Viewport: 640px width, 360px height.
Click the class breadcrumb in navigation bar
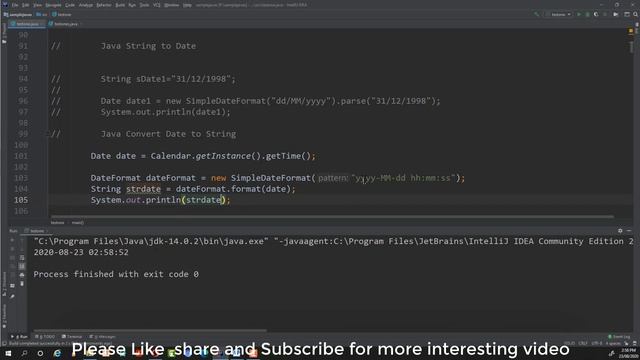(62, 15)
